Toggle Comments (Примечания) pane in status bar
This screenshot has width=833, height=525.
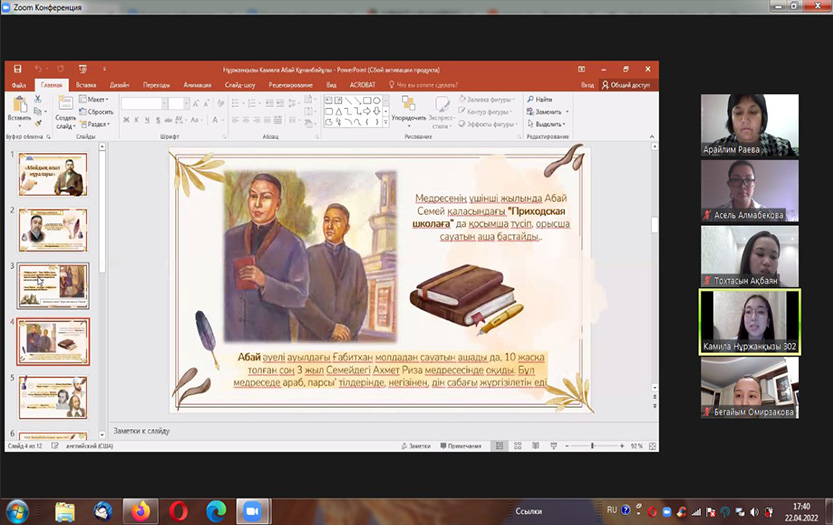click(x=460, y=446)
